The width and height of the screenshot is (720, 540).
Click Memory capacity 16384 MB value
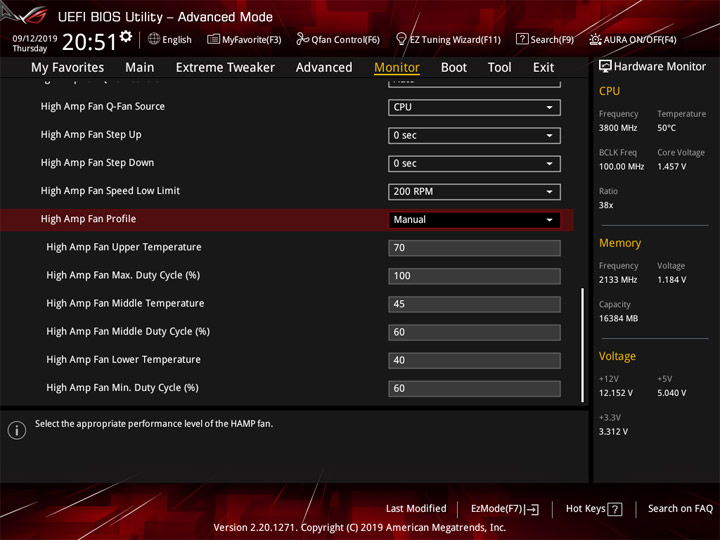[618, 319]
